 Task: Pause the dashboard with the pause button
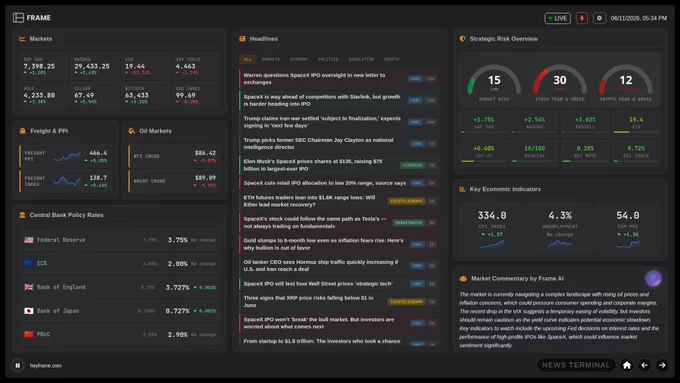point(17,365)
